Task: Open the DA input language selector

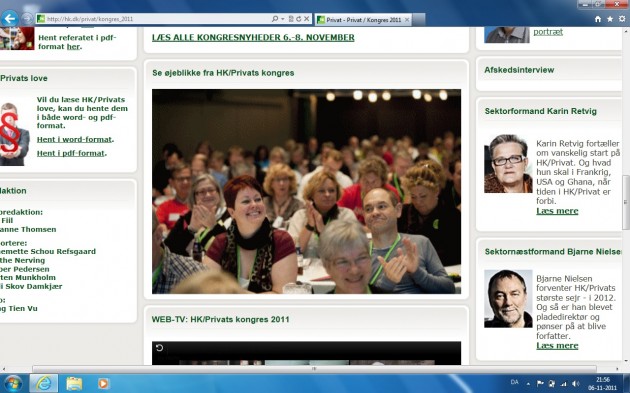Action: [514, 382]
